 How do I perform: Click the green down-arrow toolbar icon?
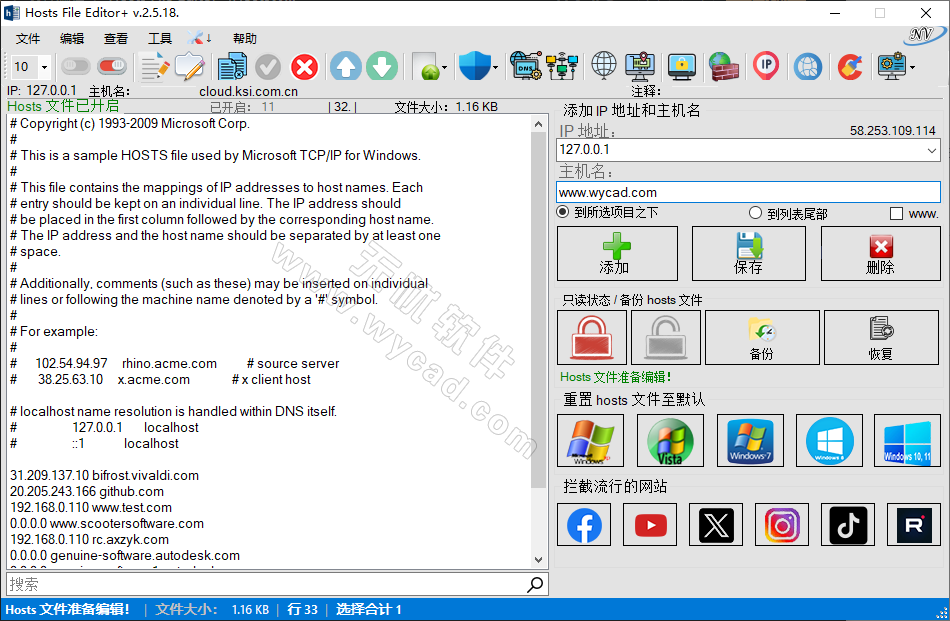click(382, 67)
